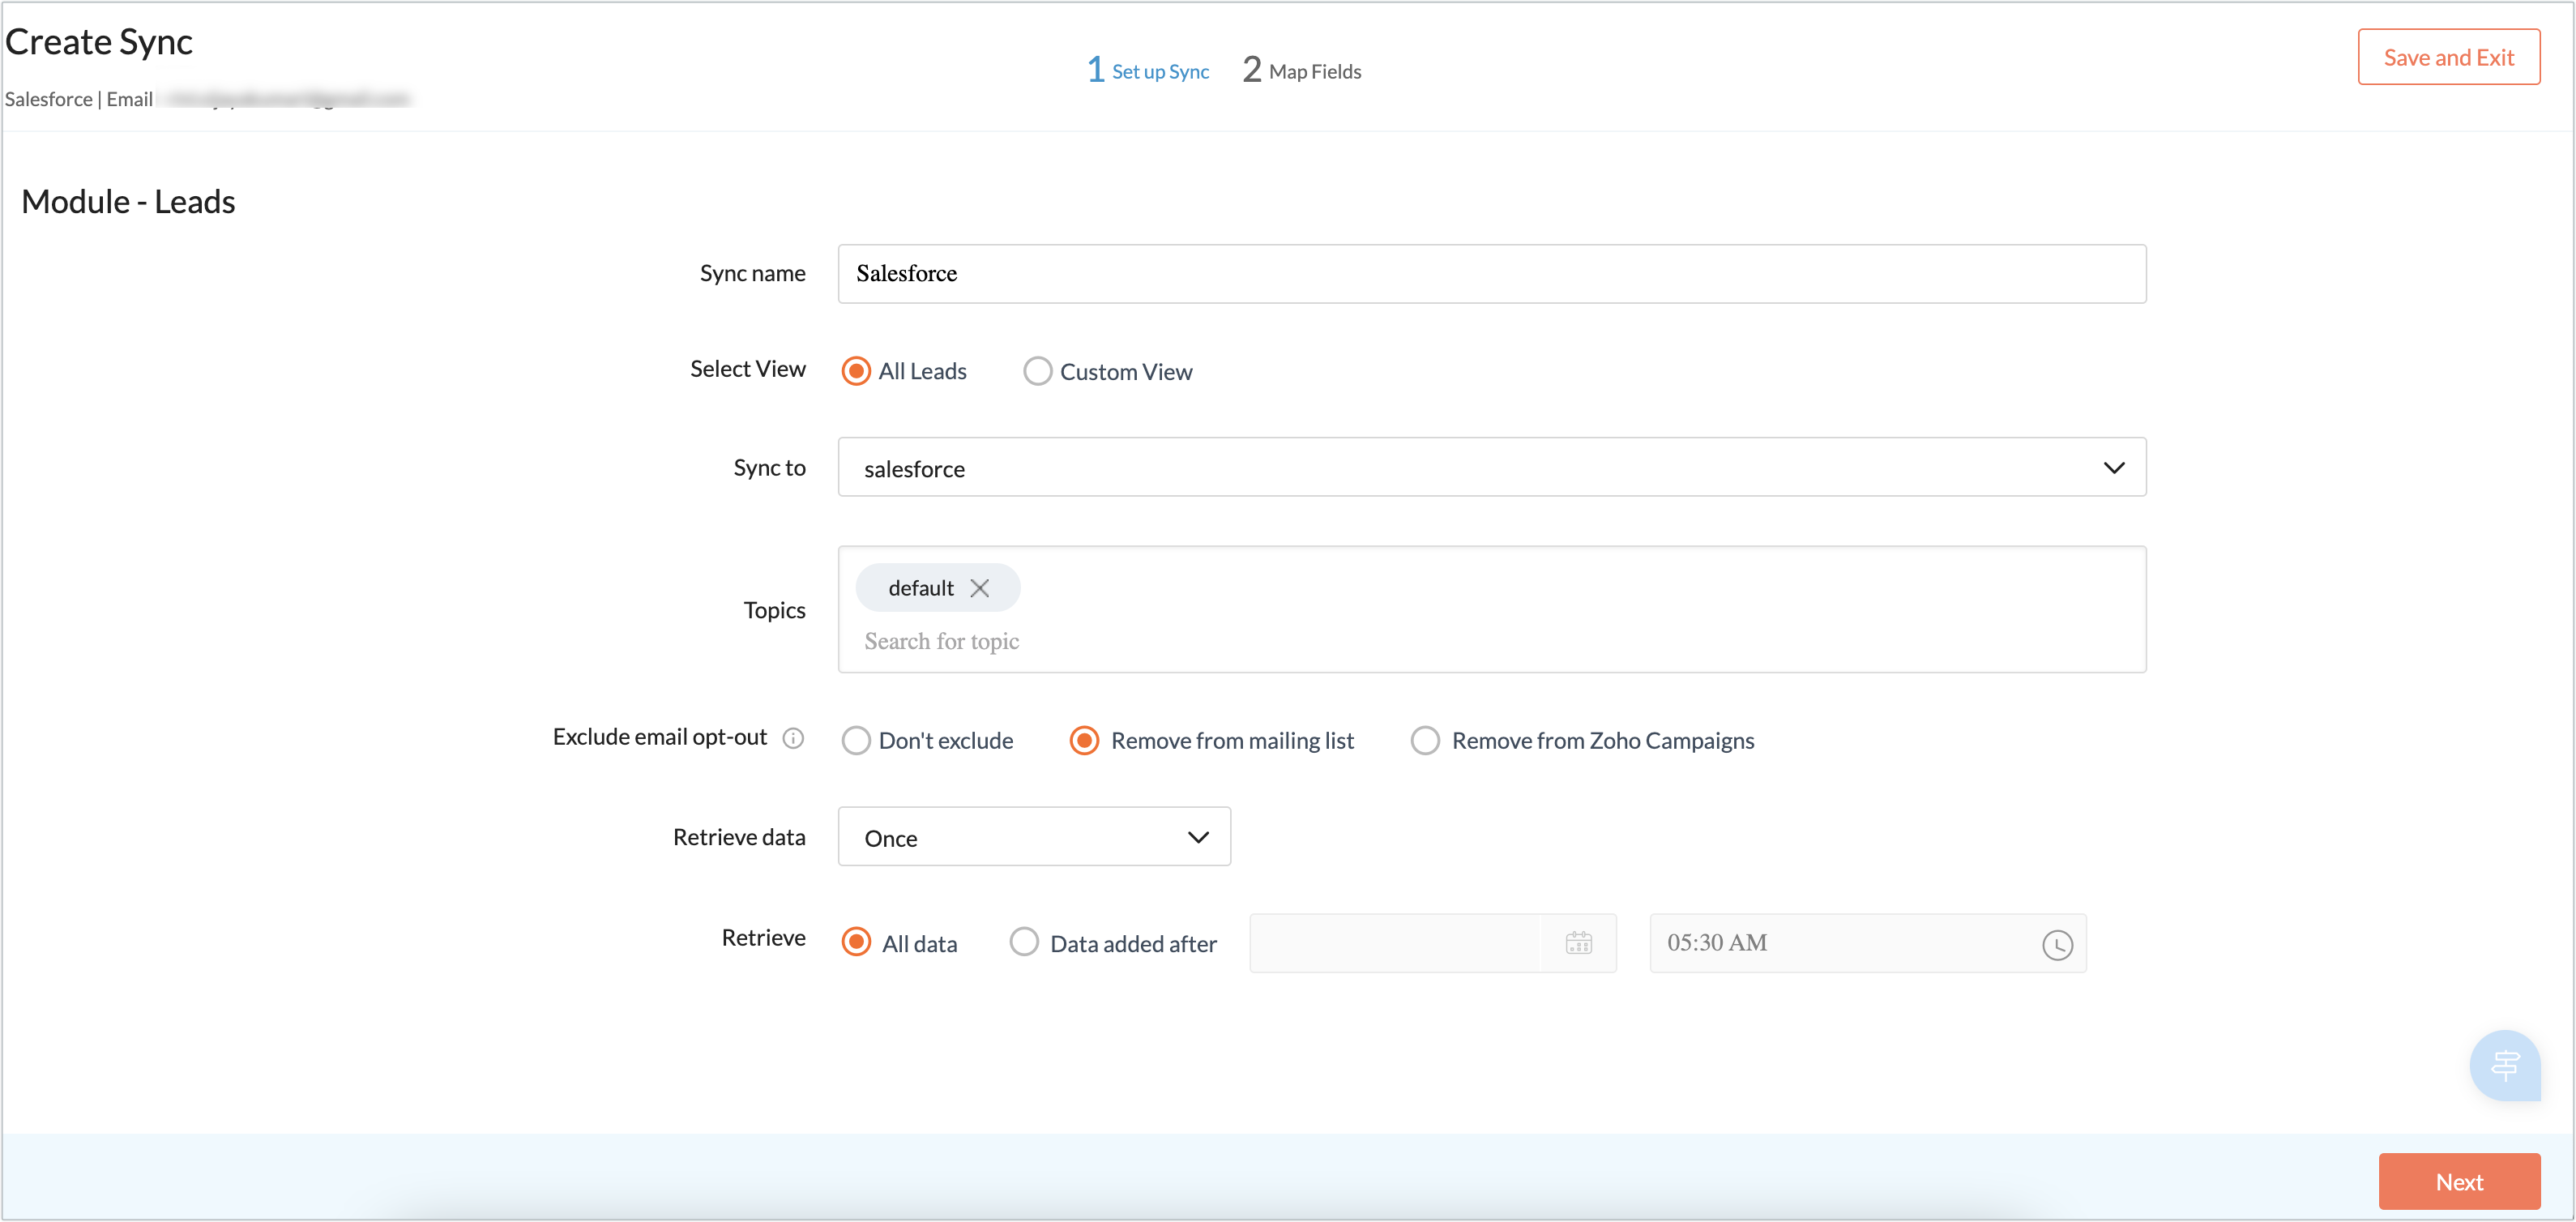Open the Retrieve data Once dropdown
This screenshot has height=1222, width=2576.
(x=1034, y=837)
